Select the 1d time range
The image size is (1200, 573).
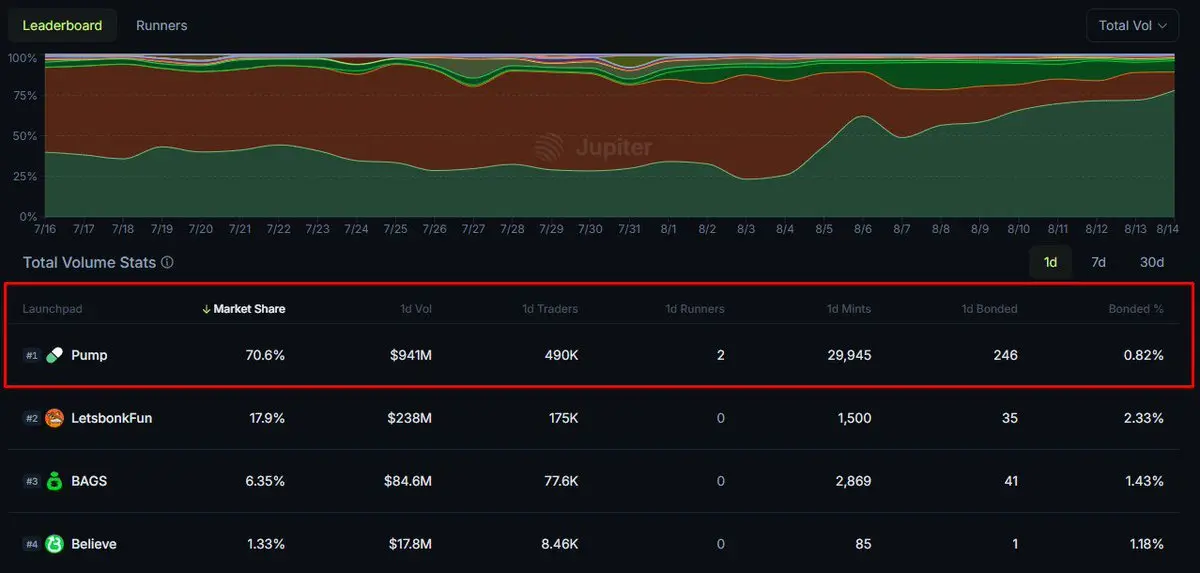click(1050, 262)
